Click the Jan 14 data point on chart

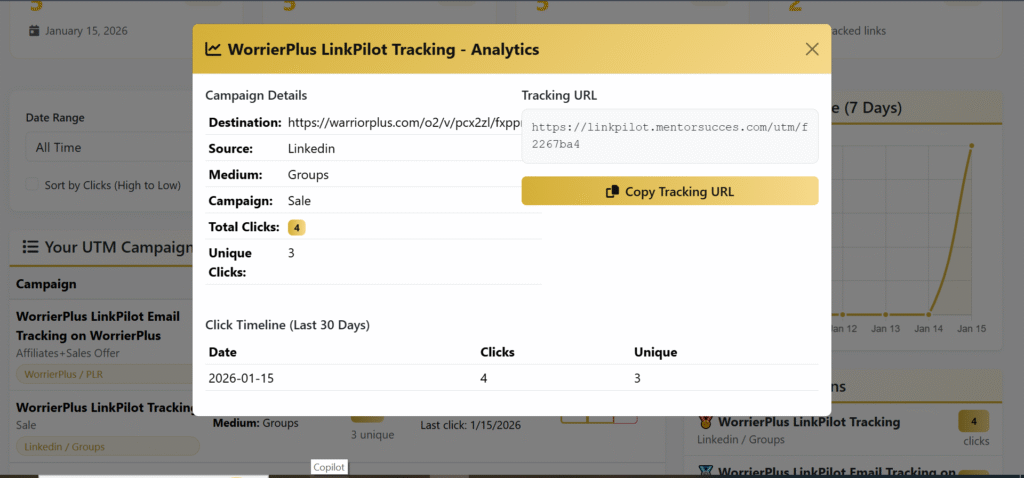coord(929,312)
